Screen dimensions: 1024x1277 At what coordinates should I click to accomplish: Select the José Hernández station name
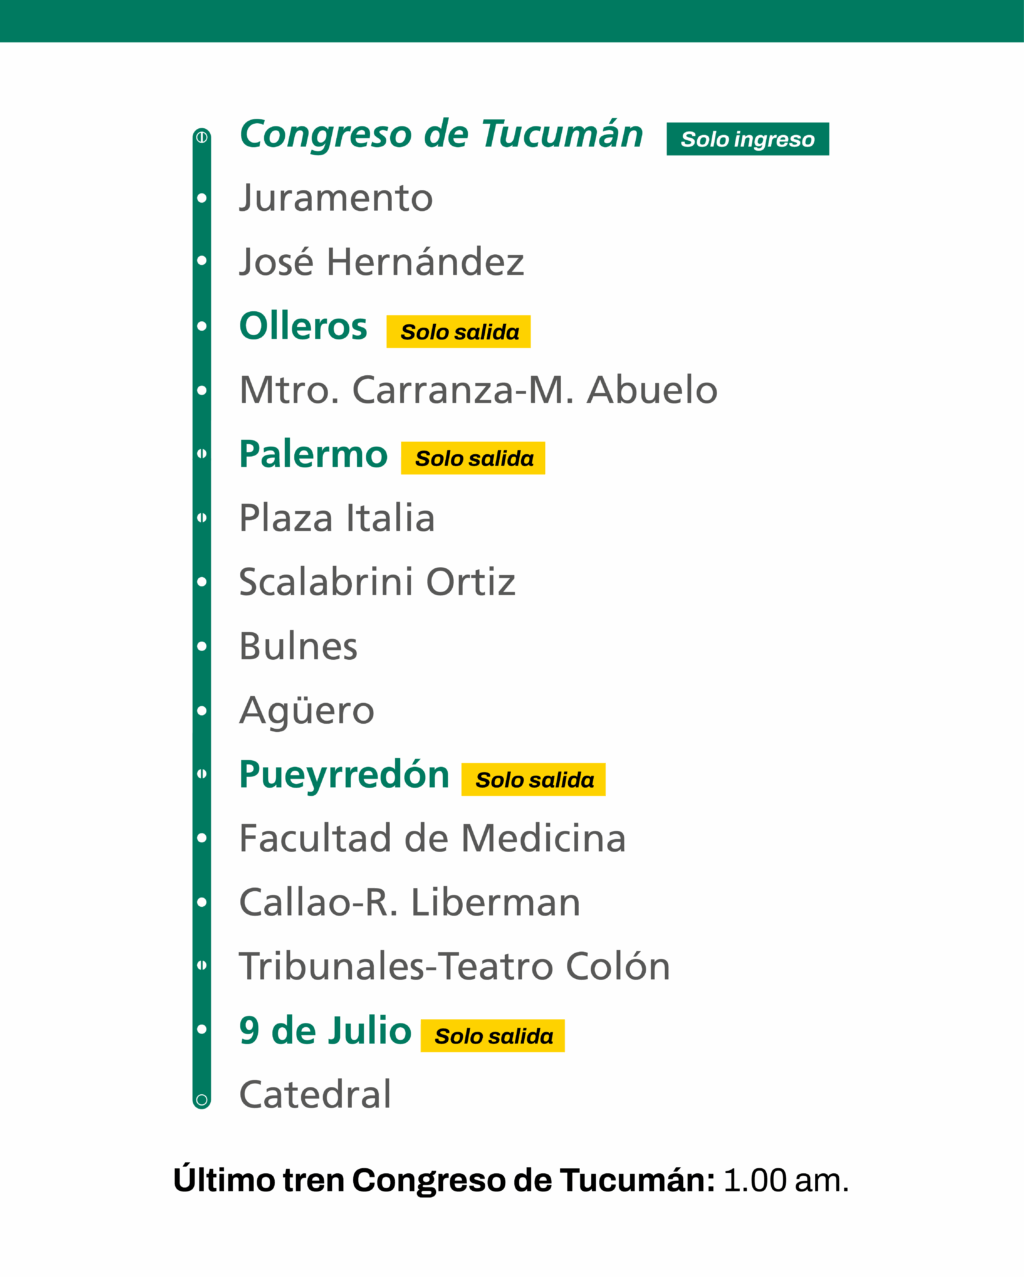point(381,262)
